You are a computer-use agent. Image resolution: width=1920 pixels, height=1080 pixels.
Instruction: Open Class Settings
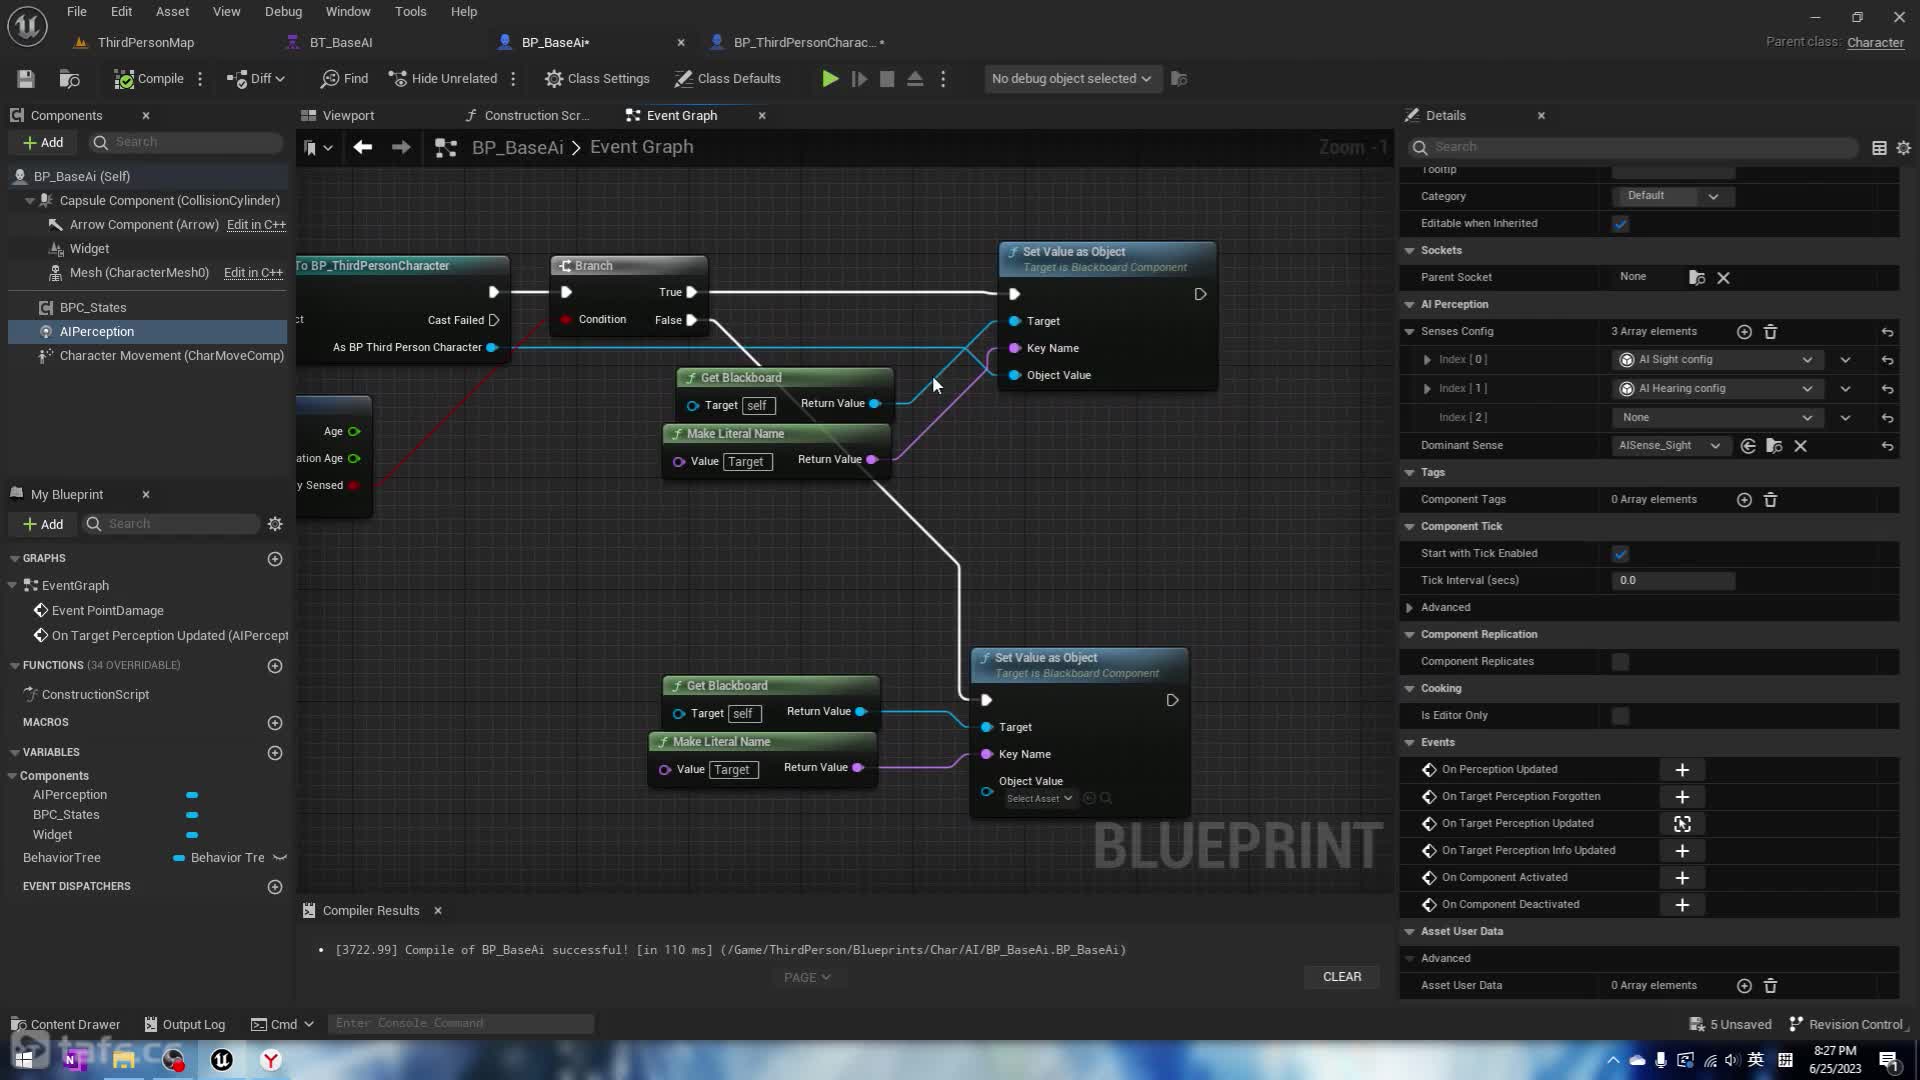click(597, 79)
